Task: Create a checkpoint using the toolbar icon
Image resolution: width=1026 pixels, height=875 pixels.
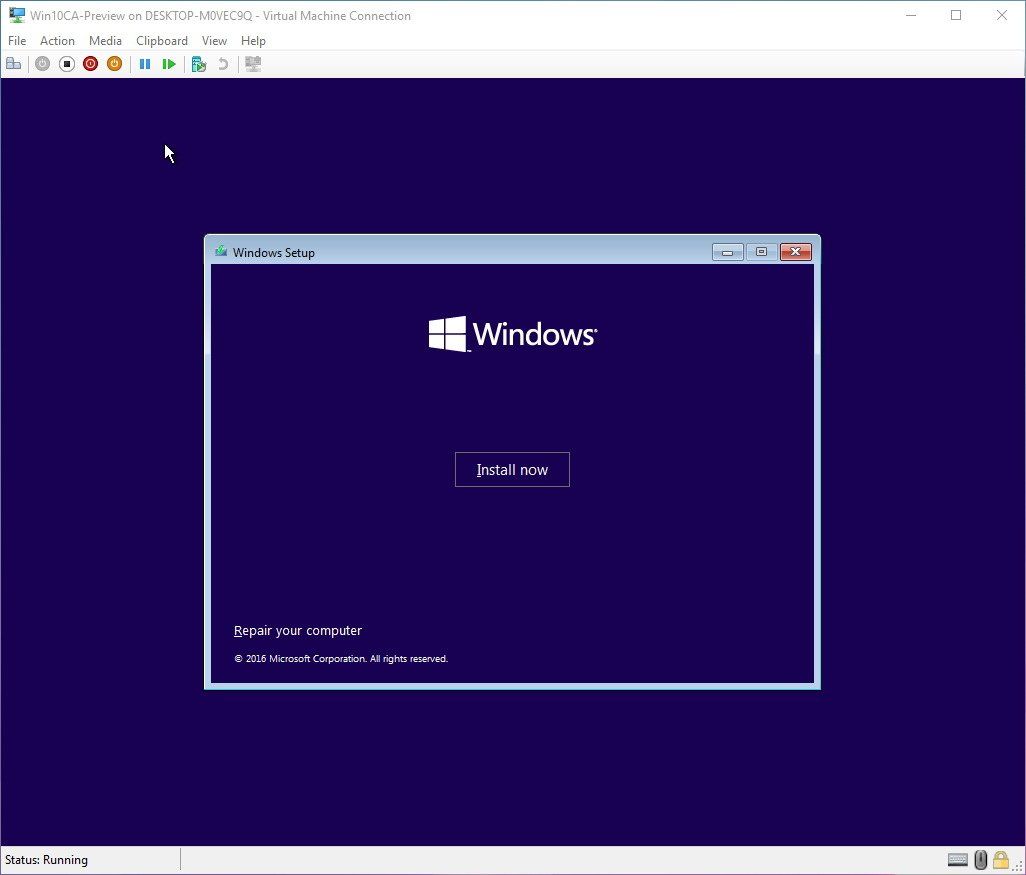Action: coord(198,63)
